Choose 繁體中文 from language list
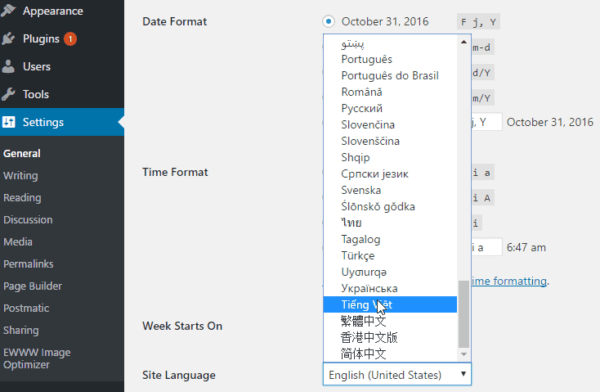This screenshot has width=600, height=392. point(390,321)
